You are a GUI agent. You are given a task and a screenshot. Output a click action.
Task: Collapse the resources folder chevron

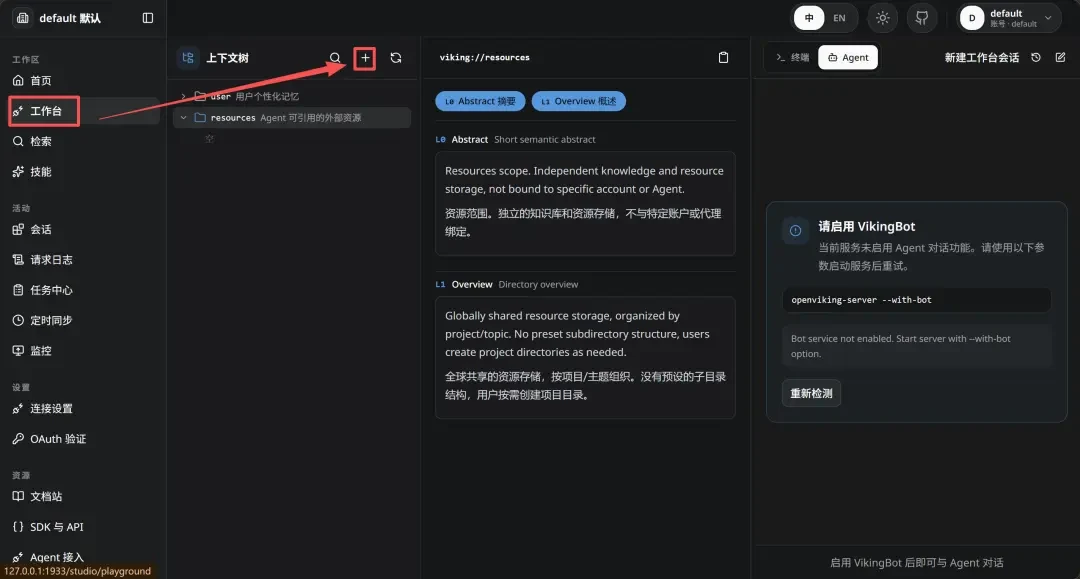pyautogui.click(x=183, y=118)
